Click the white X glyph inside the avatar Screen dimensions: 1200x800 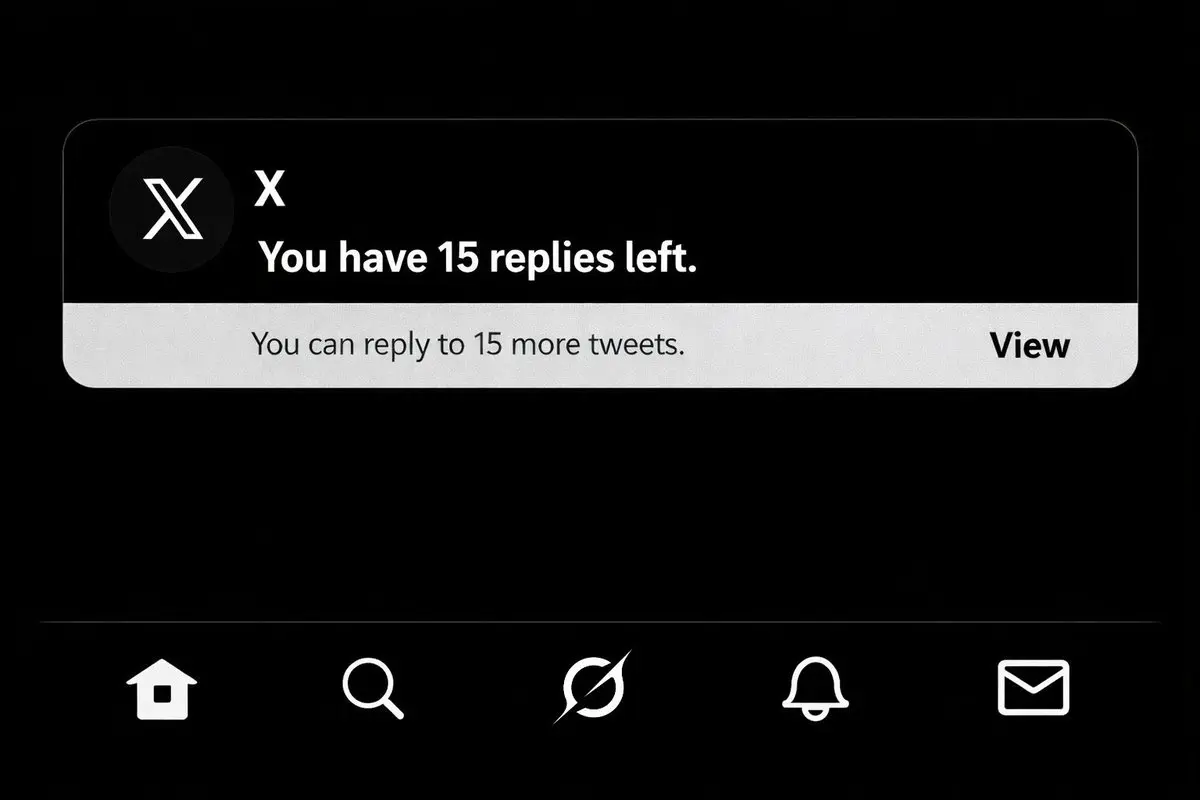point(173,209)
